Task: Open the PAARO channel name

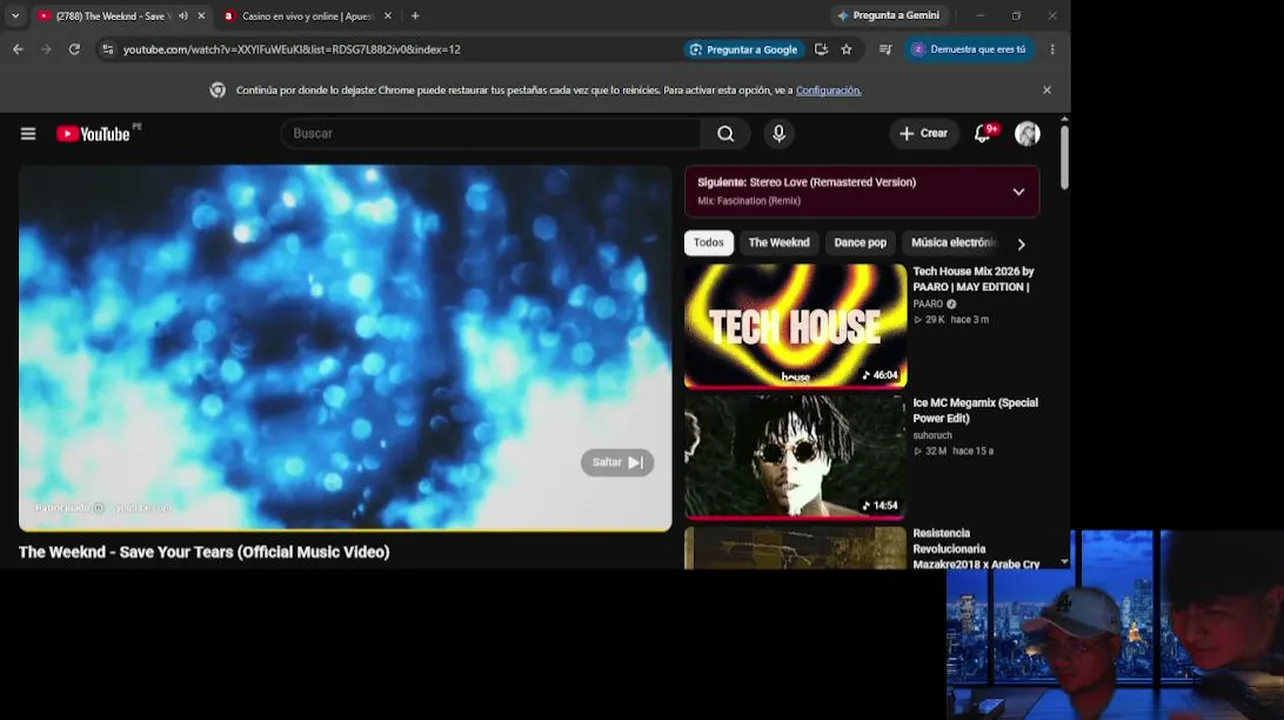Action: (928, 304)
